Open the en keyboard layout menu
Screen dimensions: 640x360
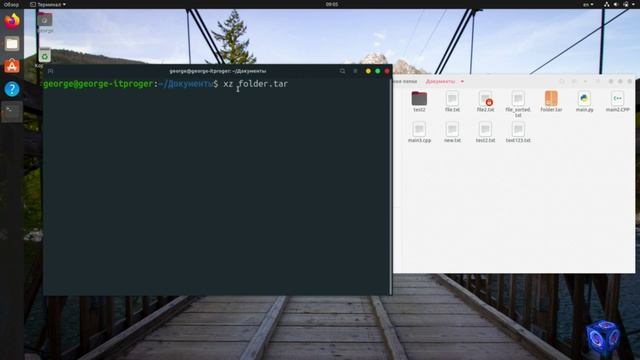click(588, 4)
